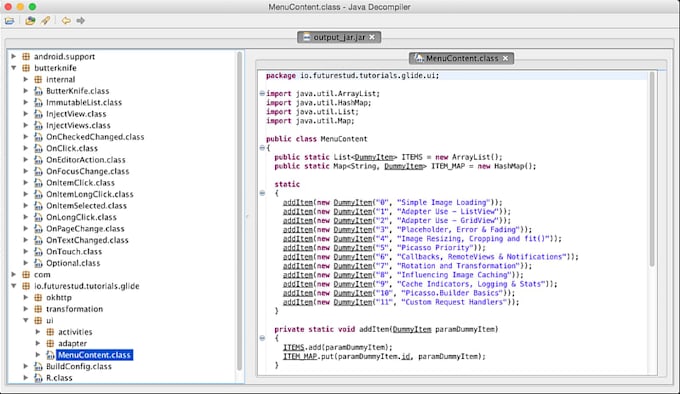Collapse the import block fold marker
Viewport: 680px width, 394px height.
point(262,93)
